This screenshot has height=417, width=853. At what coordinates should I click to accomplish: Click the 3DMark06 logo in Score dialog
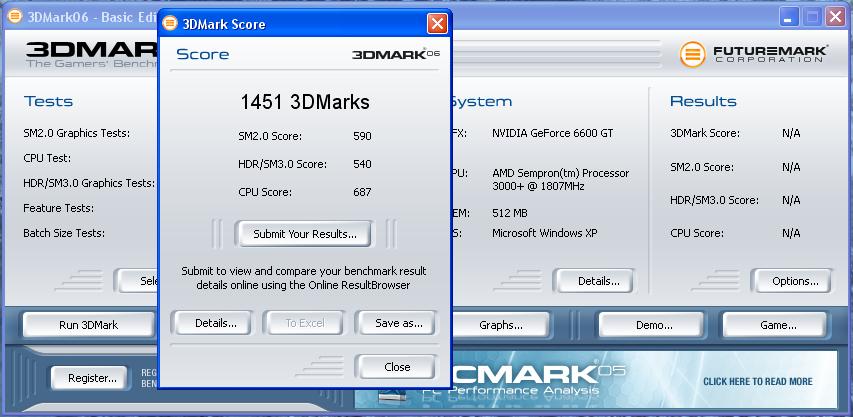pos(395,54)
